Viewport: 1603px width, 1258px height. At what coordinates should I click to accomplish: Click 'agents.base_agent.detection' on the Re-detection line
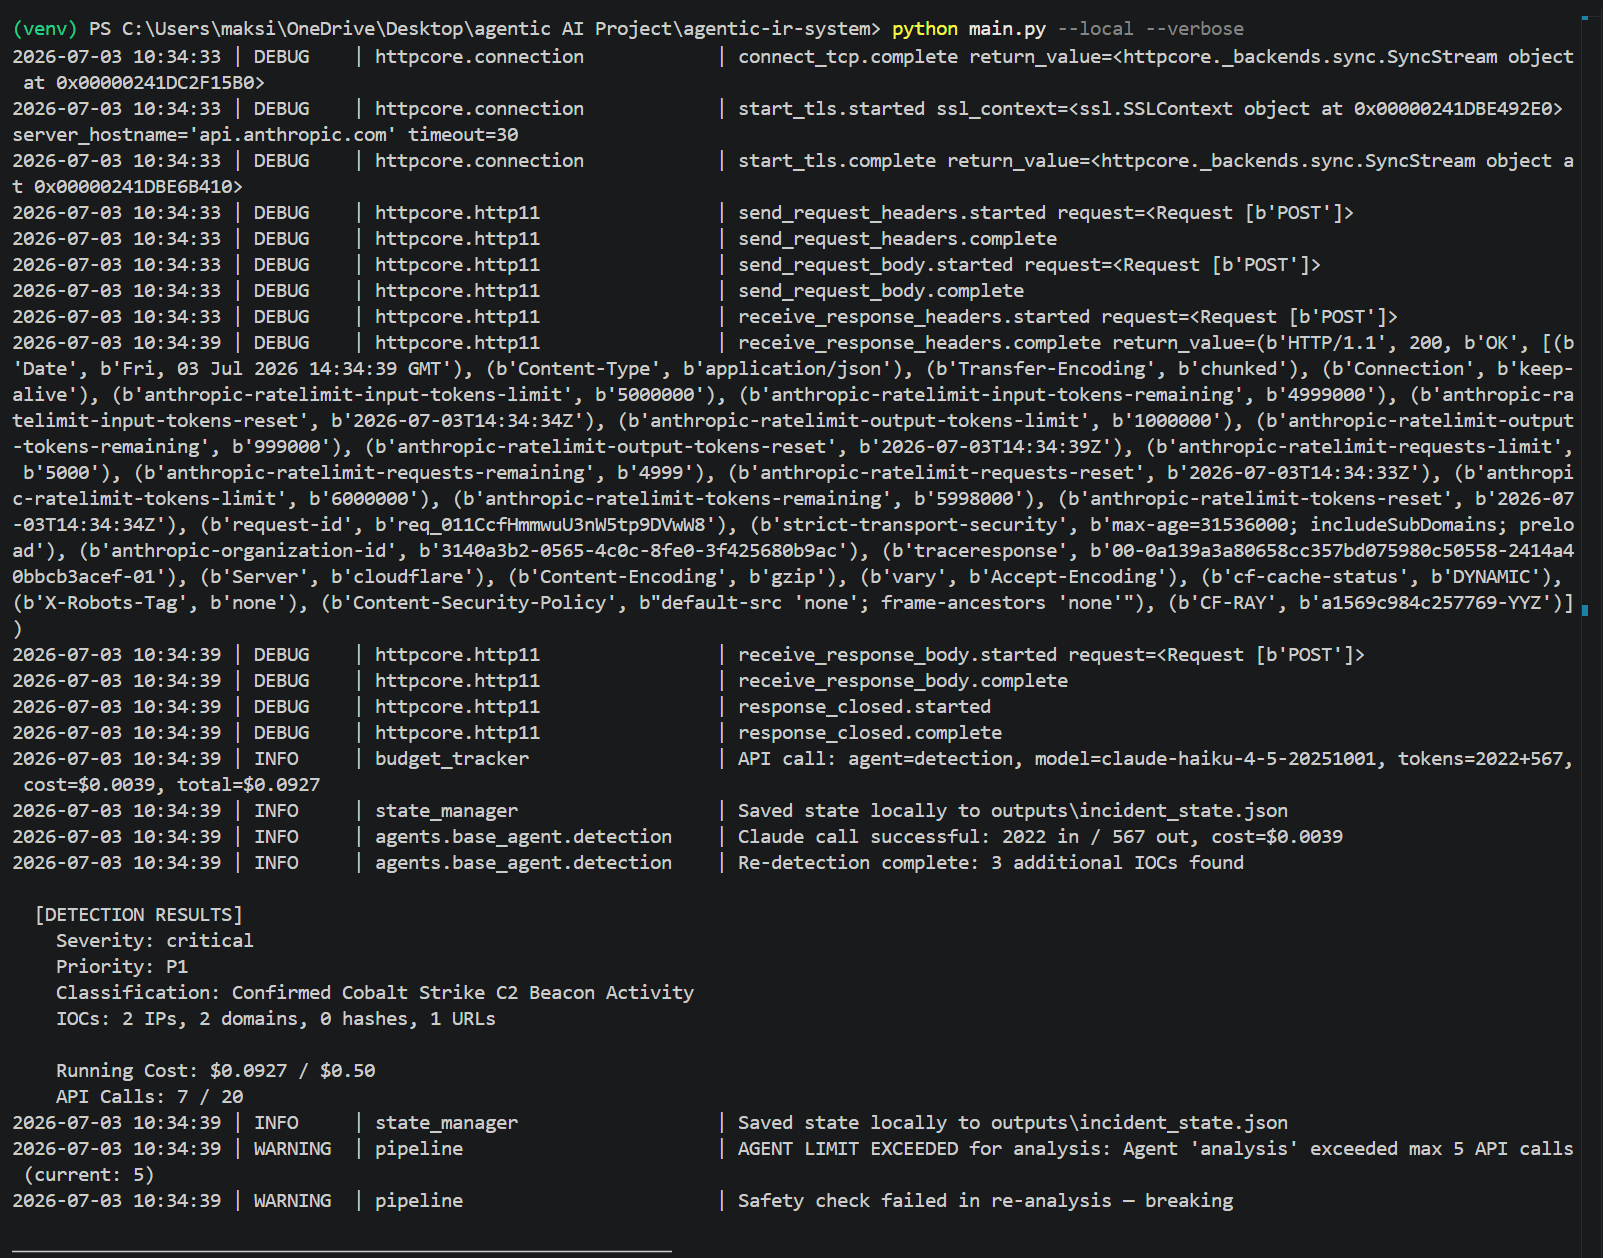click(523, 863)
